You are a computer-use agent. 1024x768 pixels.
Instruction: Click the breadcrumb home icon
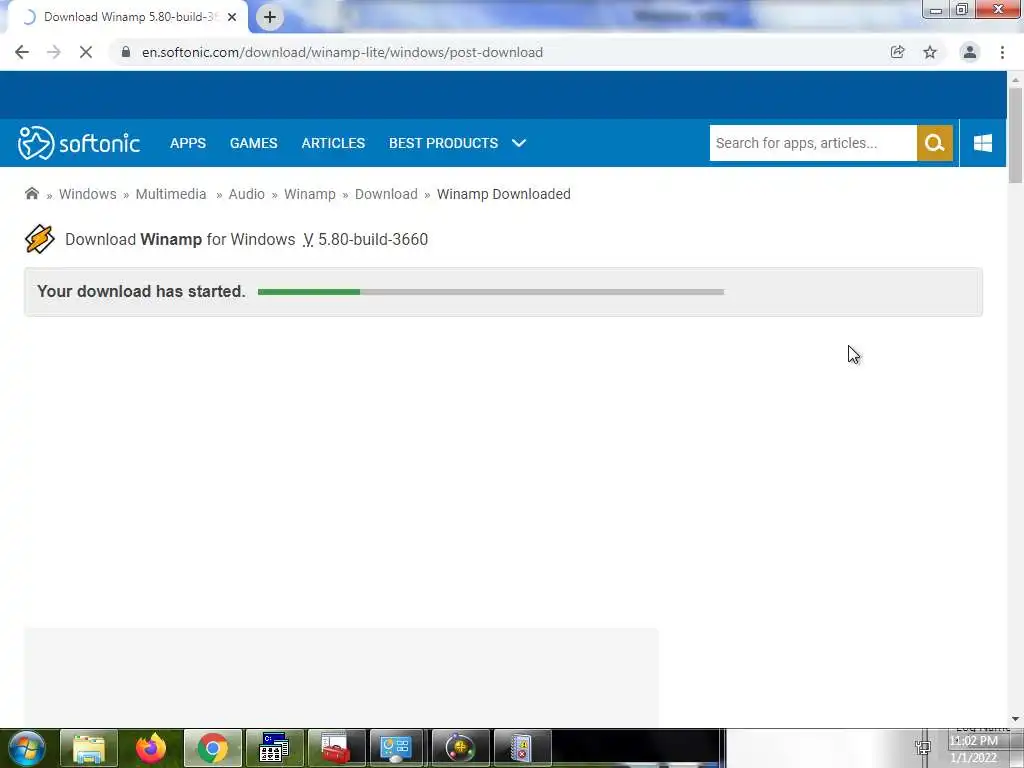pos(31,193)
